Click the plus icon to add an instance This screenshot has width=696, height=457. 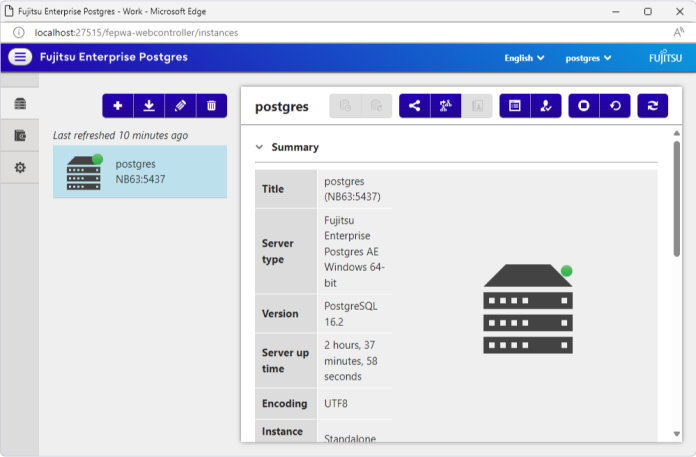(x=118, y=106)
